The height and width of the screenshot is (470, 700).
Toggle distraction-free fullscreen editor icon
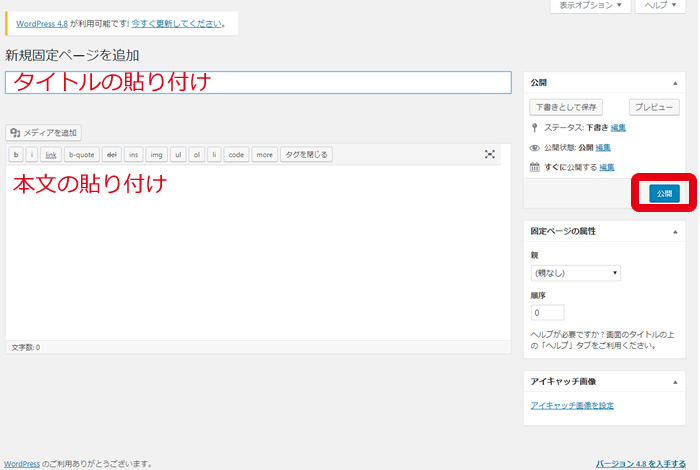tap(490, 154)
